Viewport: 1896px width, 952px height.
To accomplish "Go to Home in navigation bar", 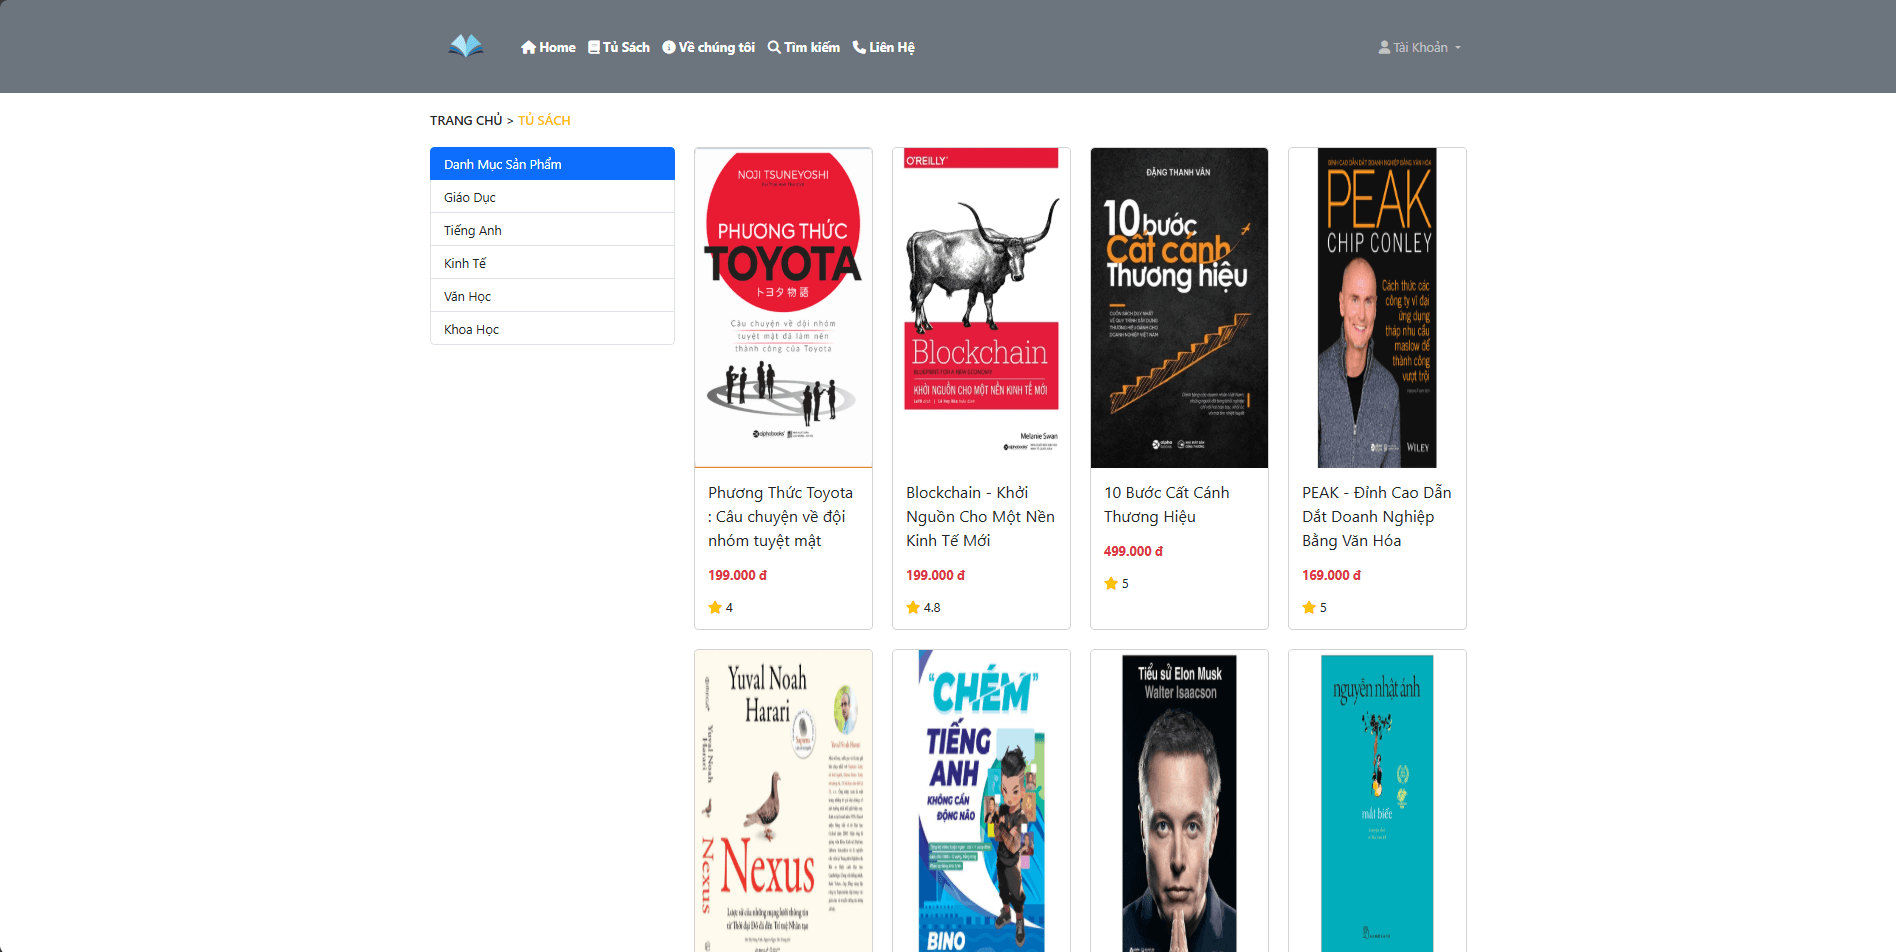I will pyautogui.click(x=548, y=47).
